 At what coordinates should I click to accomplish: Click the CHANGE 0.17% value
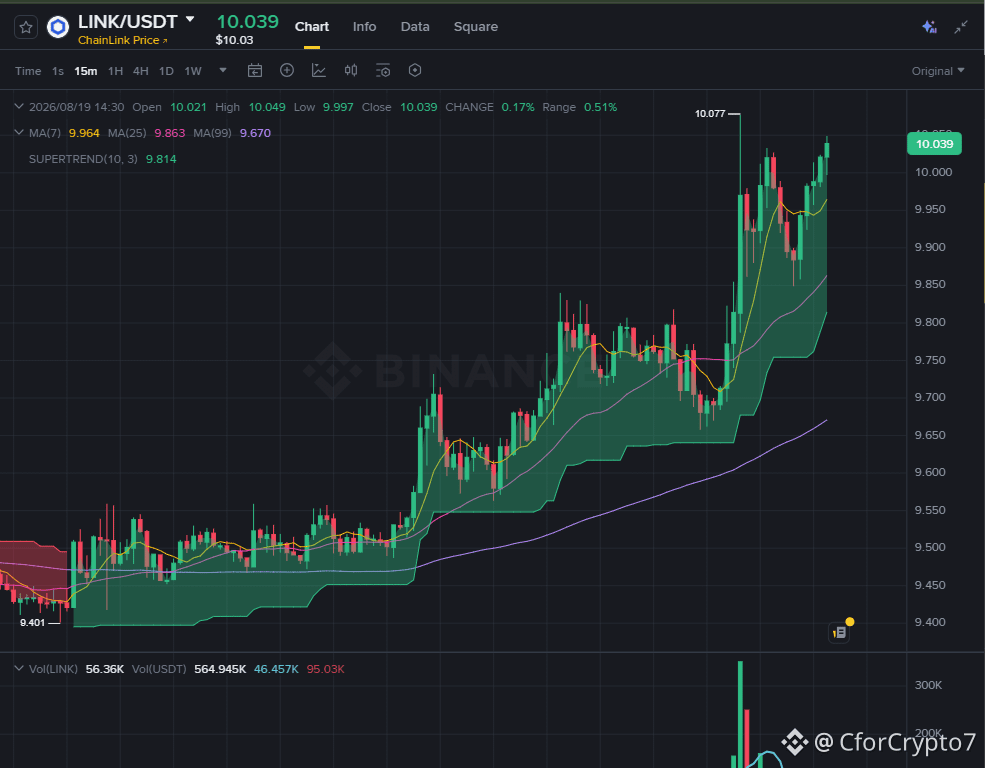(518, 107)
